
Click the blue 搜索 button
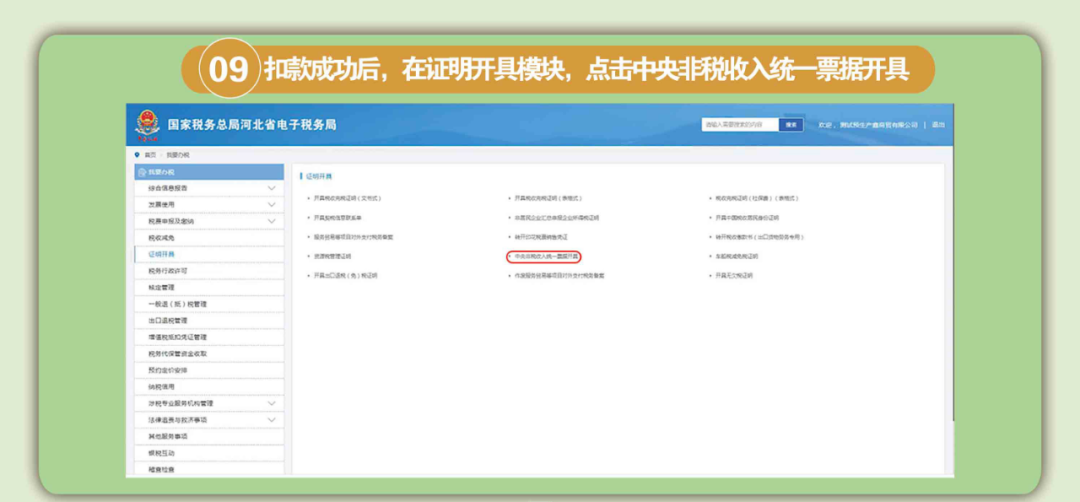[791, 125]
